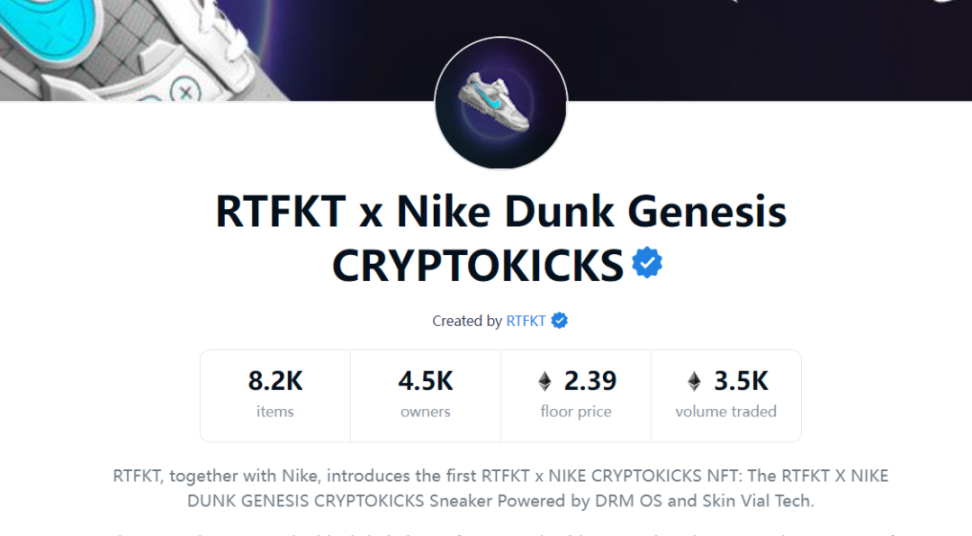Click the "owners" label under 4.5K
Viewport: 972px width, 536px height.
click(x=425, y=411)
